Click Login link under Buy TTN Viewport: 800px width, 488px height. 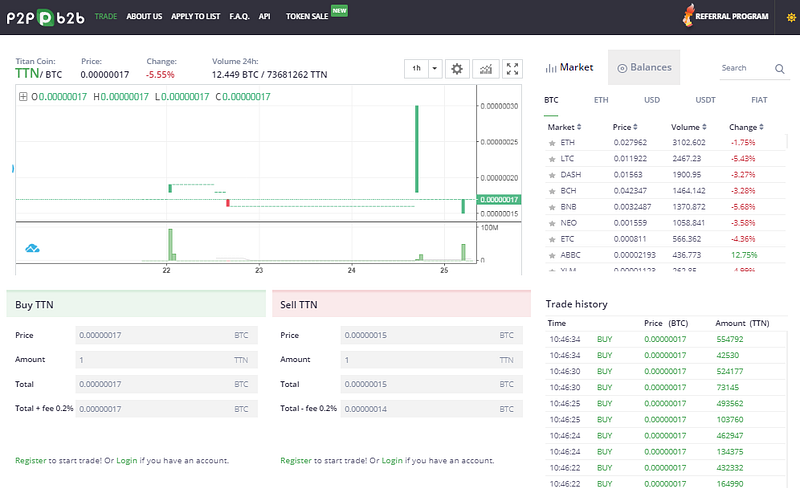127,460
